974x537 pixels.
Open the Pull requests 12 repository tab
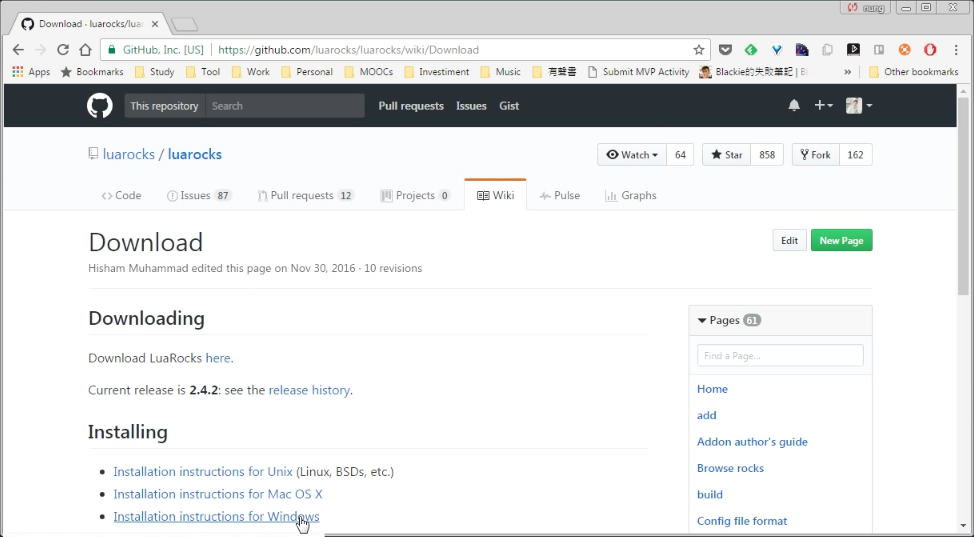pyautogui.click(x=306, y=195)
